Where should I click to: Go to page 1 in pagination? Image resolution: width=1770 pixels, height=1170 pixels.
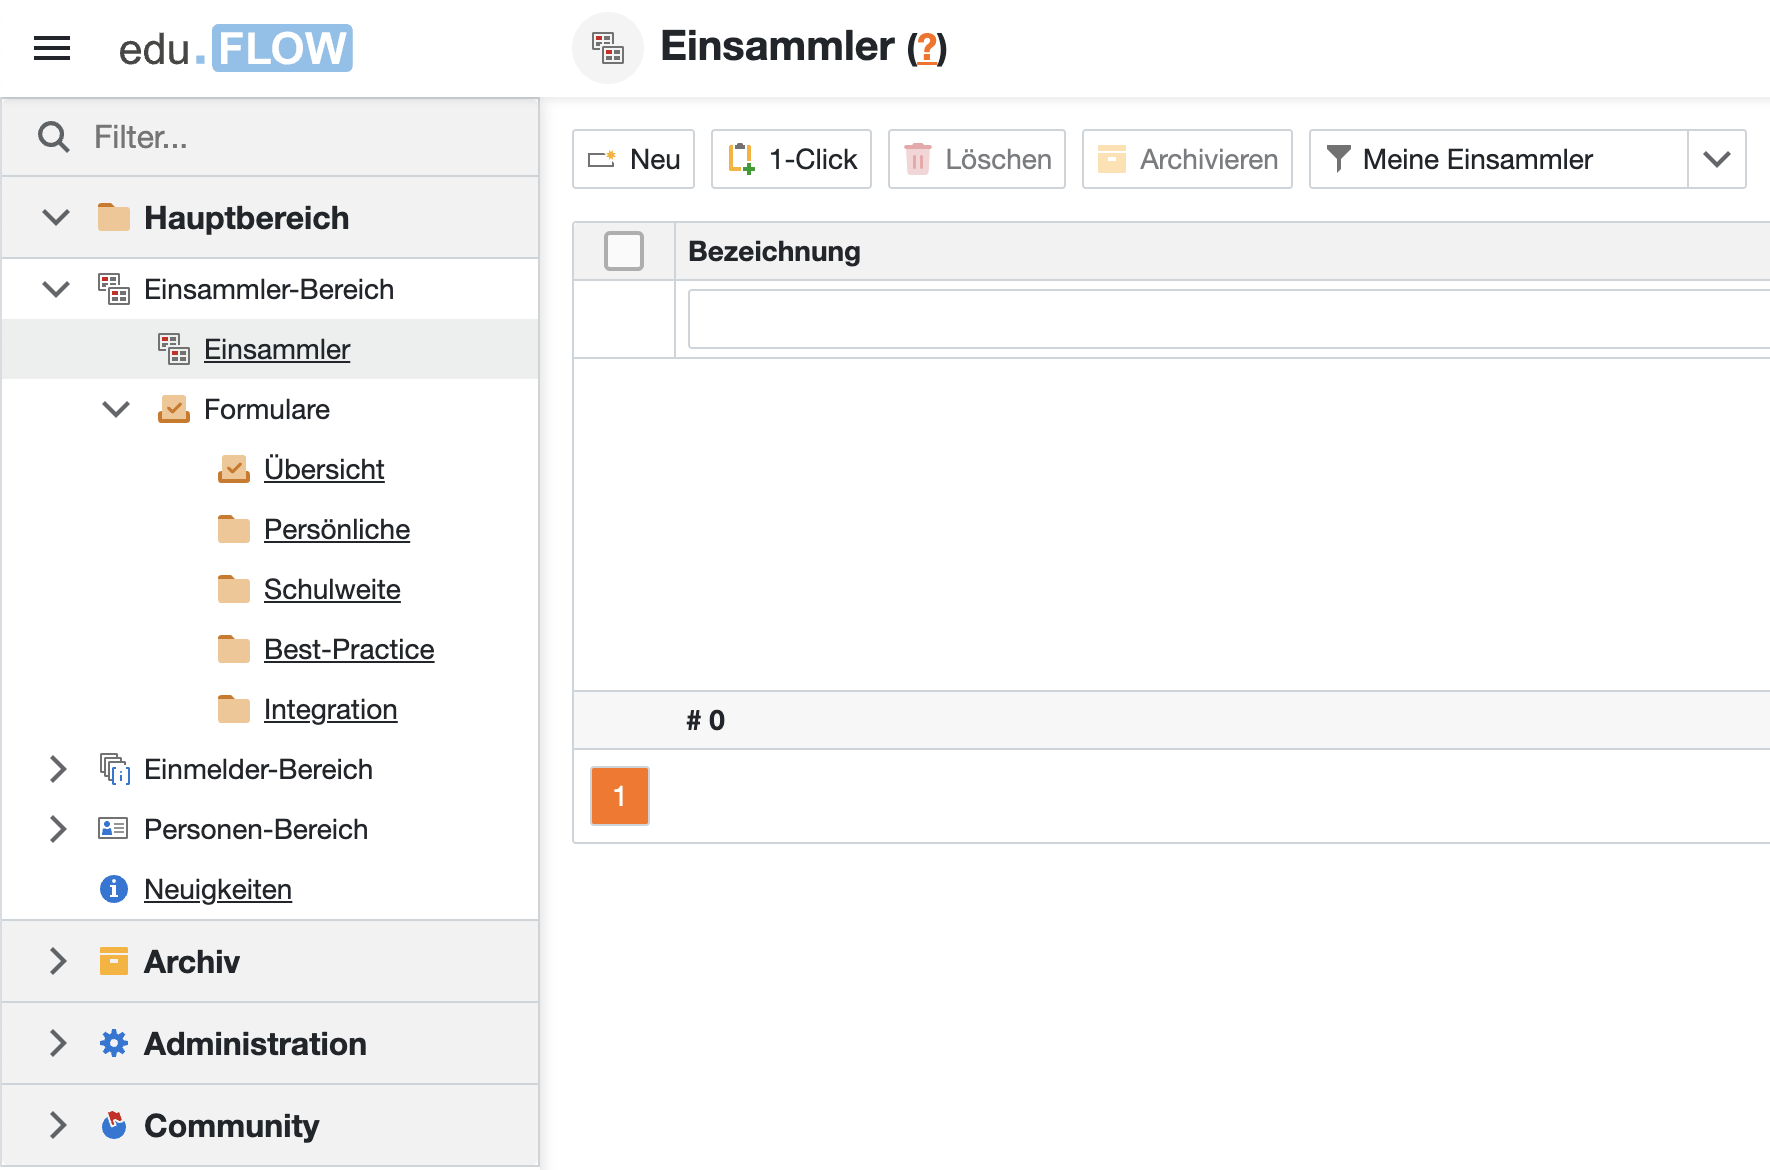(620, 796)
